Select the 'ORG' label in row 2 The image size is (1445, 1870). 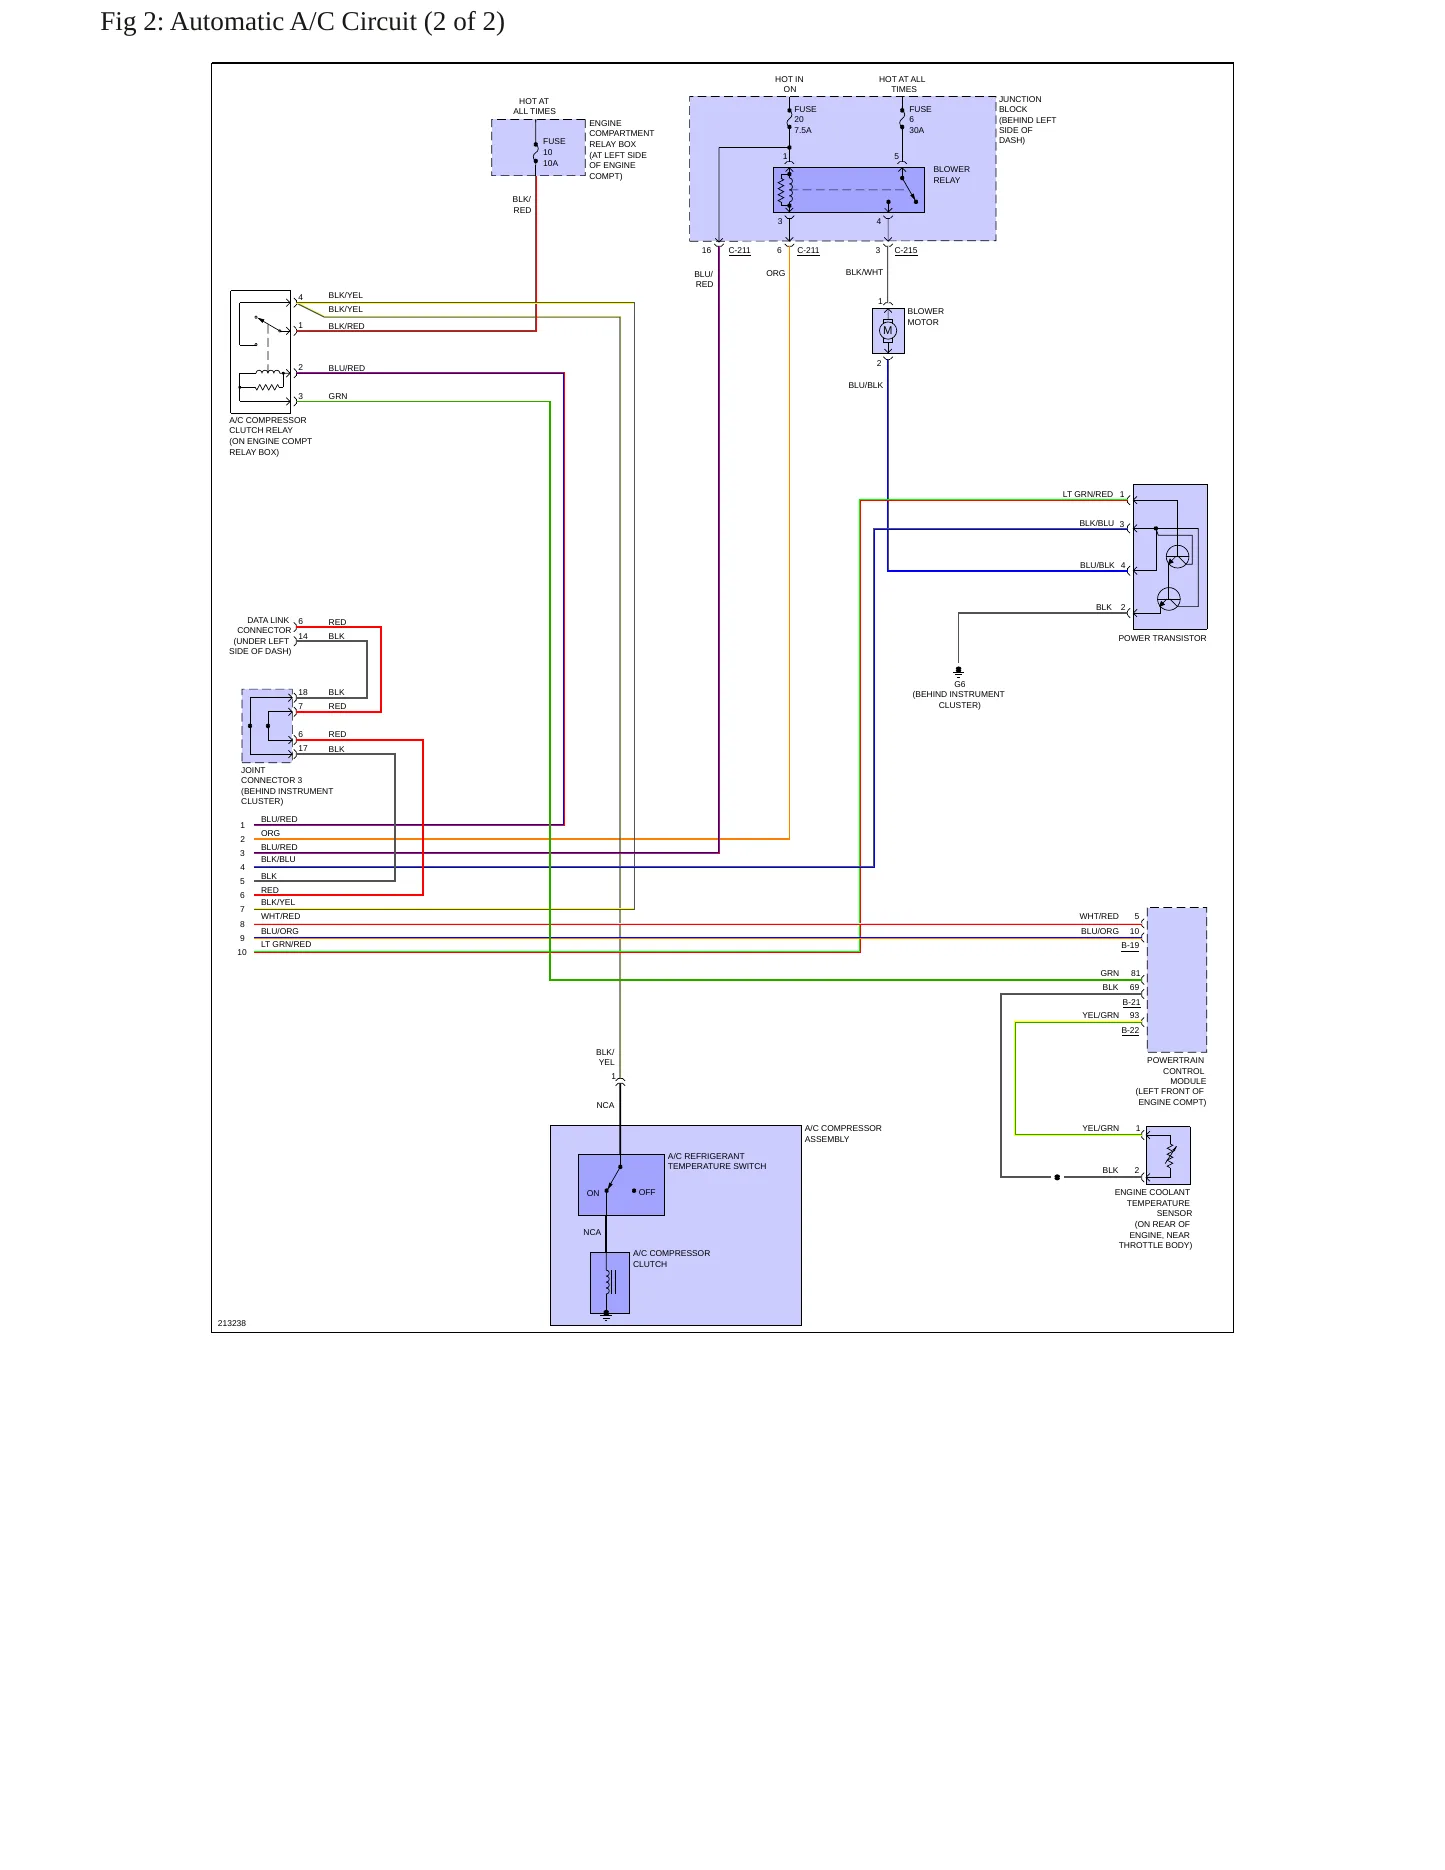tap(271, 833)
